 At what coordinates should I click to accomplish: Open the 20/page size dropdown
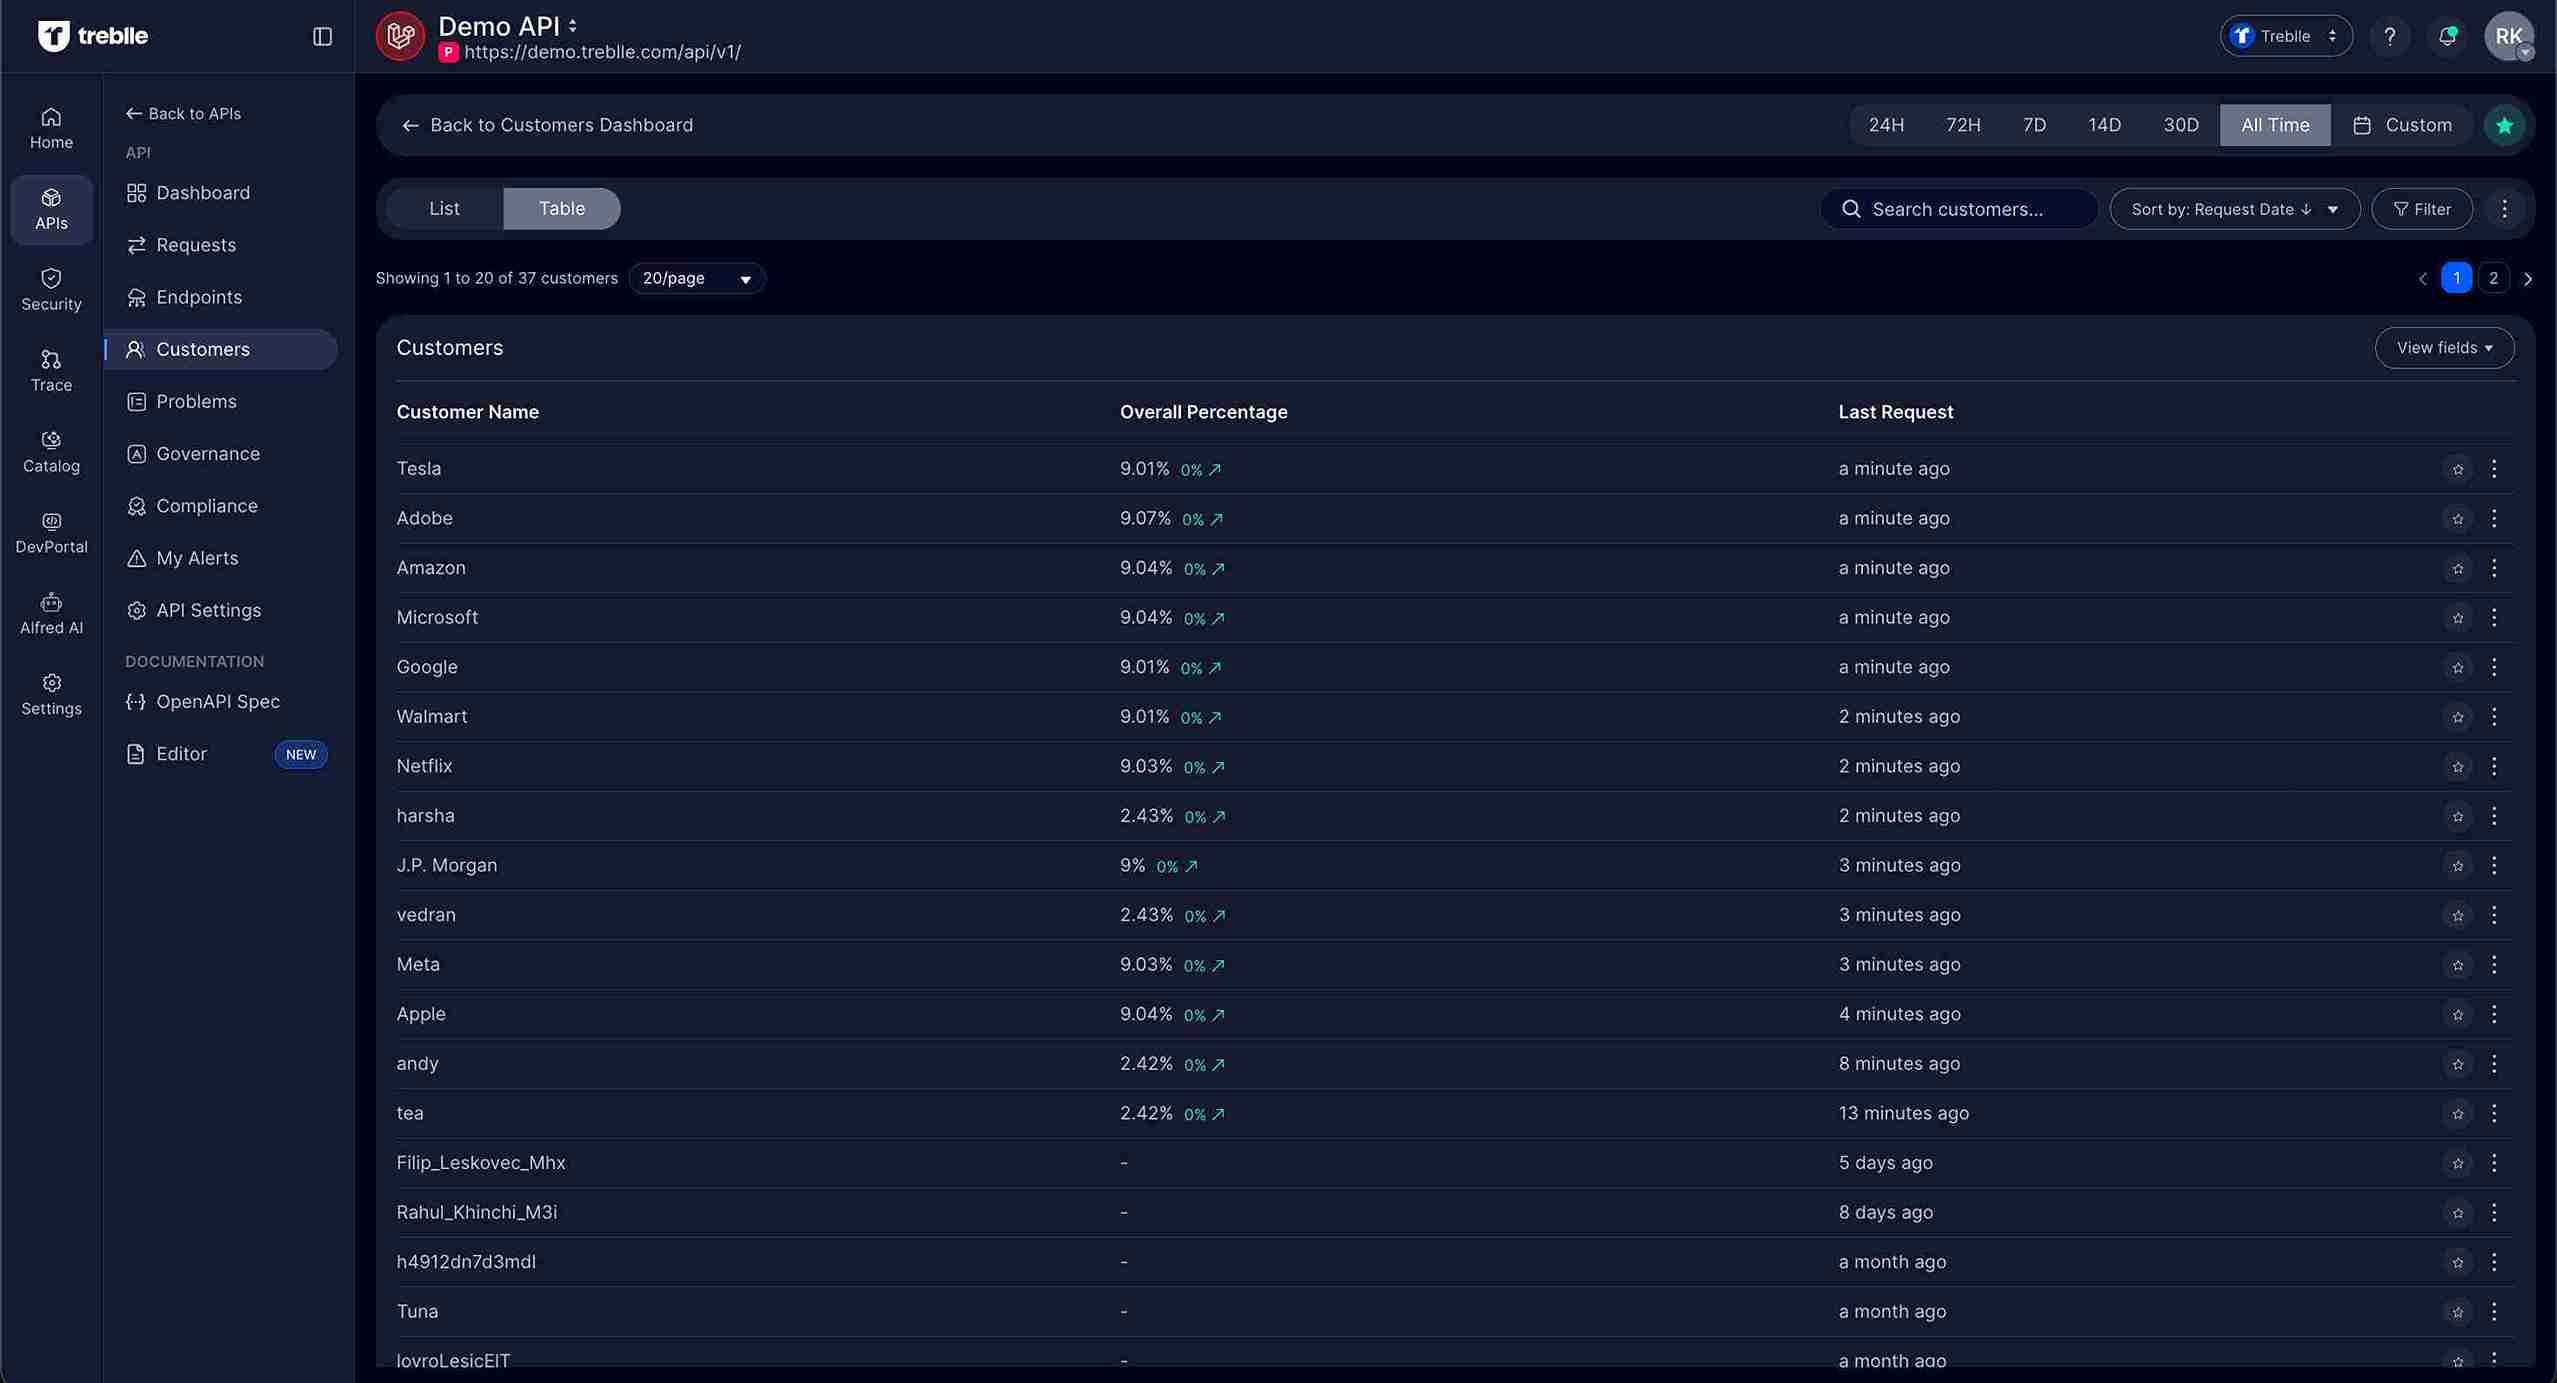tap(696, 278)
